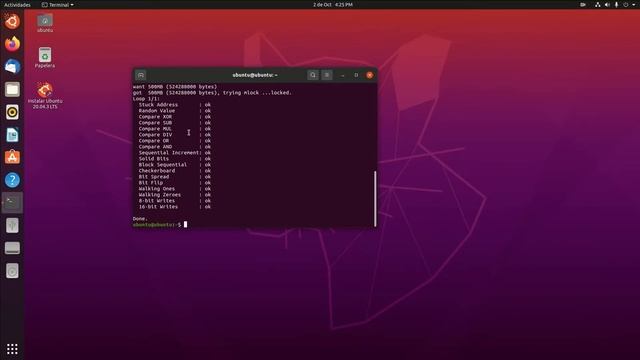The width and height of the screenshot is (640, 360).
Task: Open the Files manager in the dock
Action: point(12,89)
